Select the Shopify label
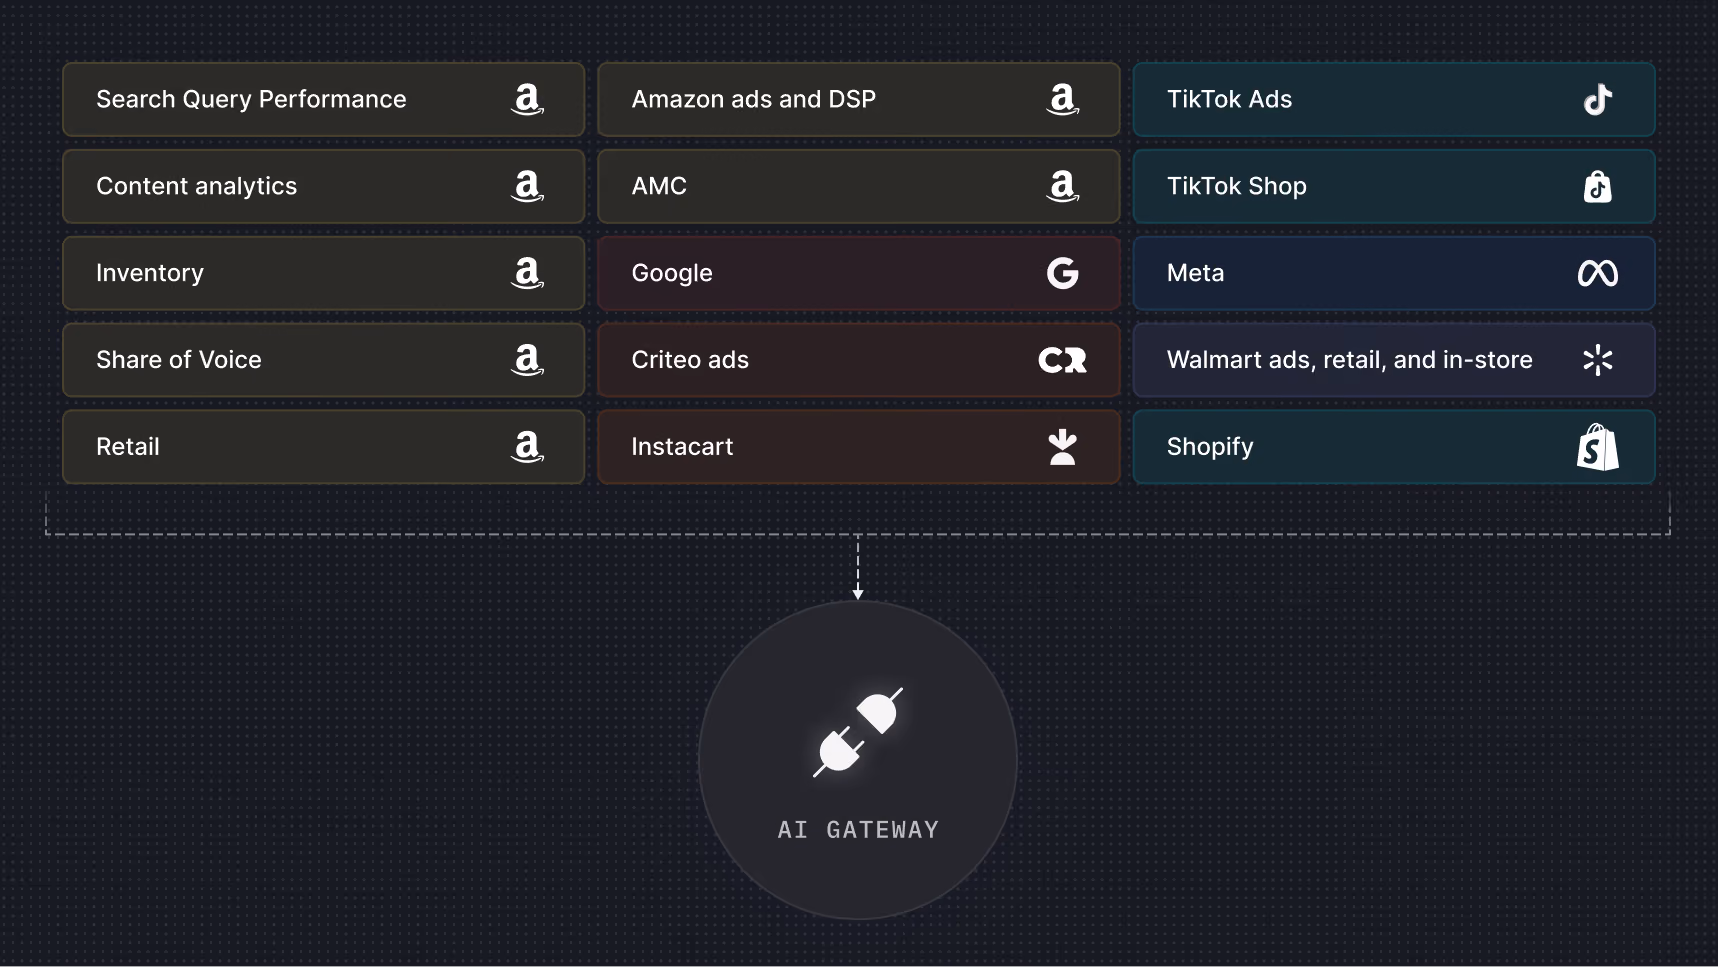 tap(1210, 447)
